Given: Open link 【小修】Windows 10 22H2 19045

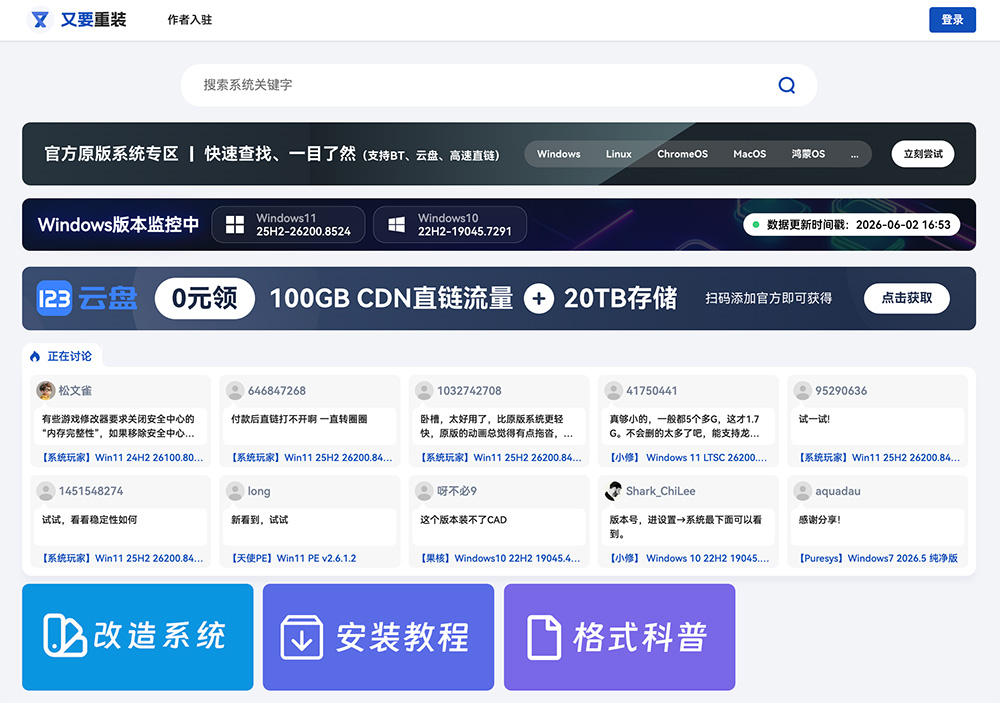Looking at the screenshot, I should (689, 558).
